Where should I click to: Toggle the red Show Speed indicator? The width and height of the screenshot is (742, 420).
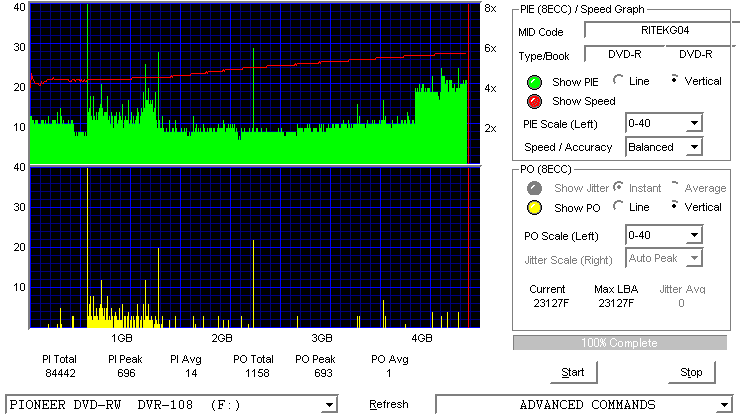tap(534, 101)
